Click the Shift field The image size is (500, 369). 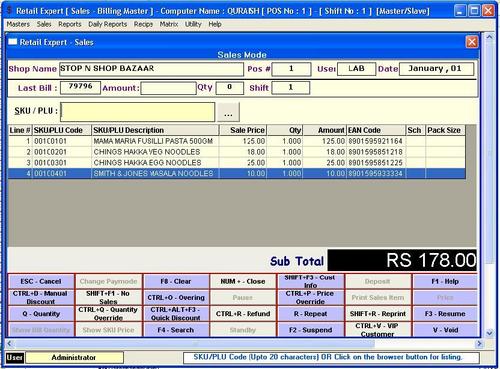click(x=291, y=88)
